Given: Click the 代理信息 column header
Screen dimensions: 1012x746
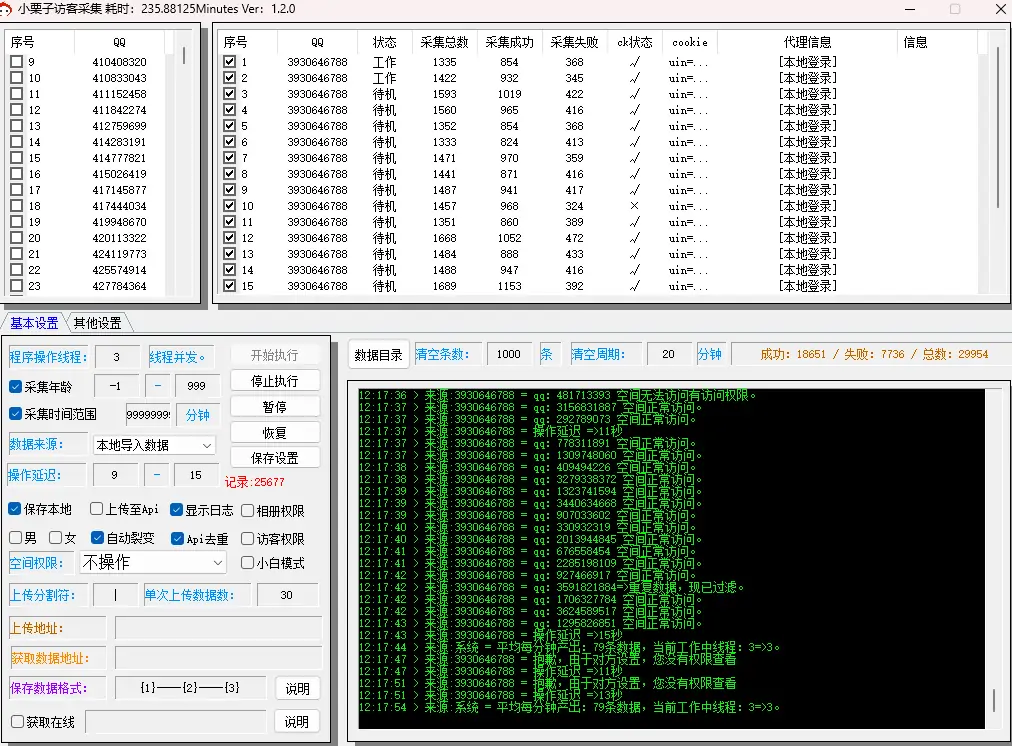Looking at the screenshot, I should click(x=807, y=43).
